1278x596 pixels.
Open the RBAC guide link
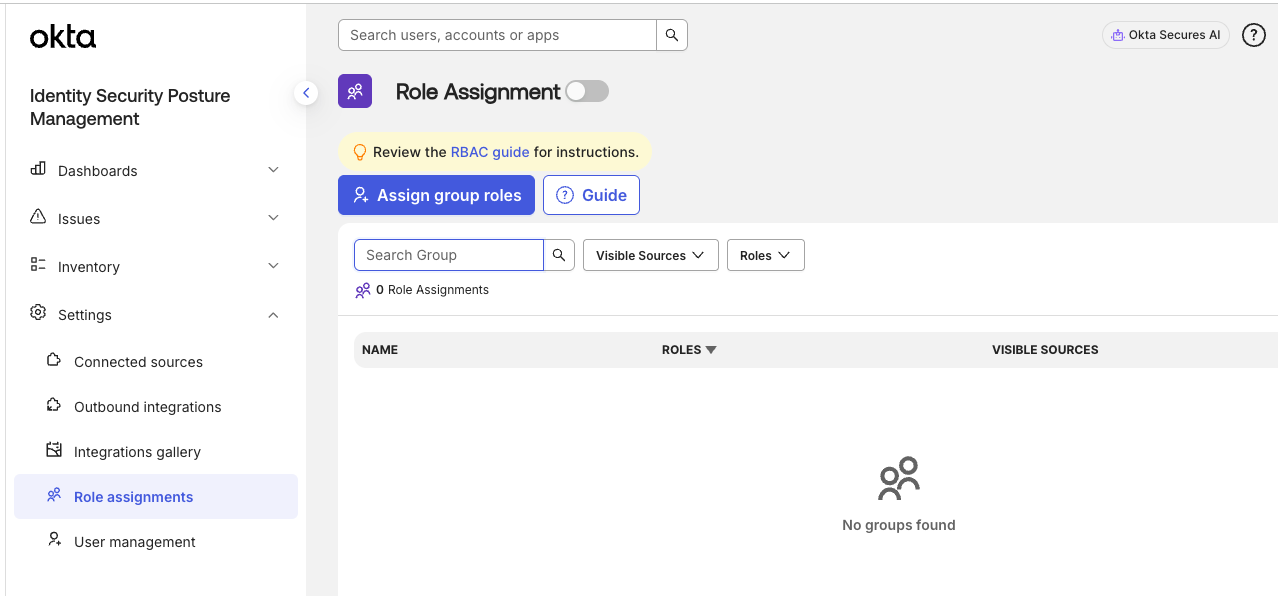[490, 152]
